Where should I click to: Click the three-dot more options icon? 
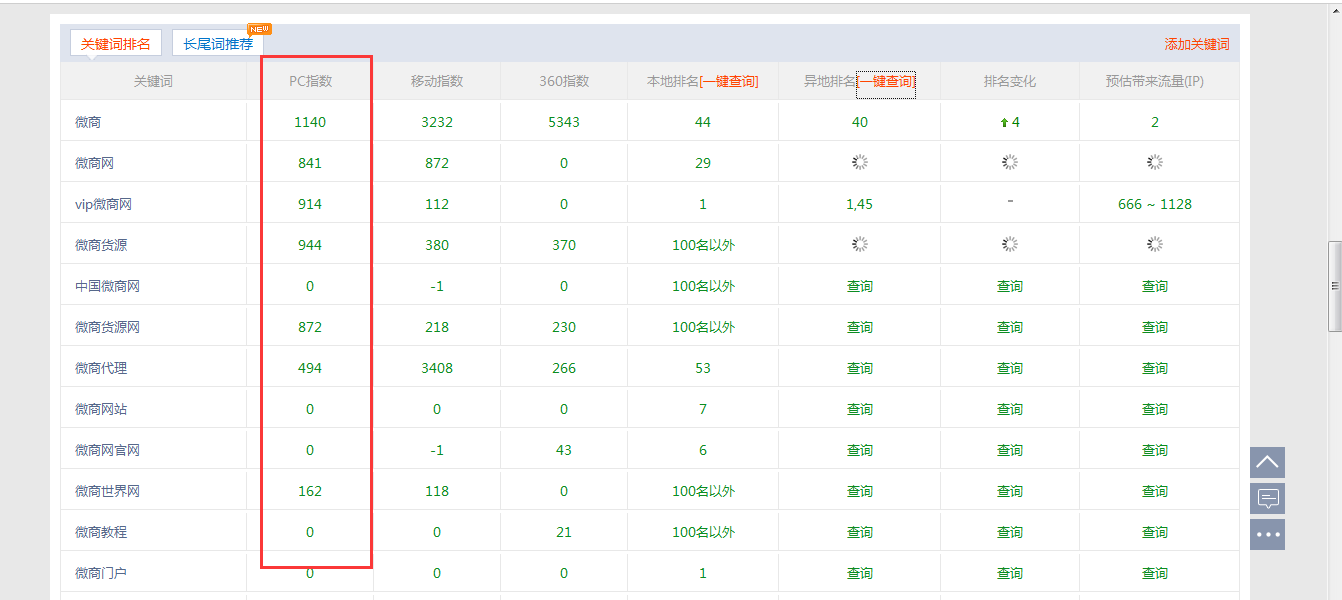click(1267, 534)
